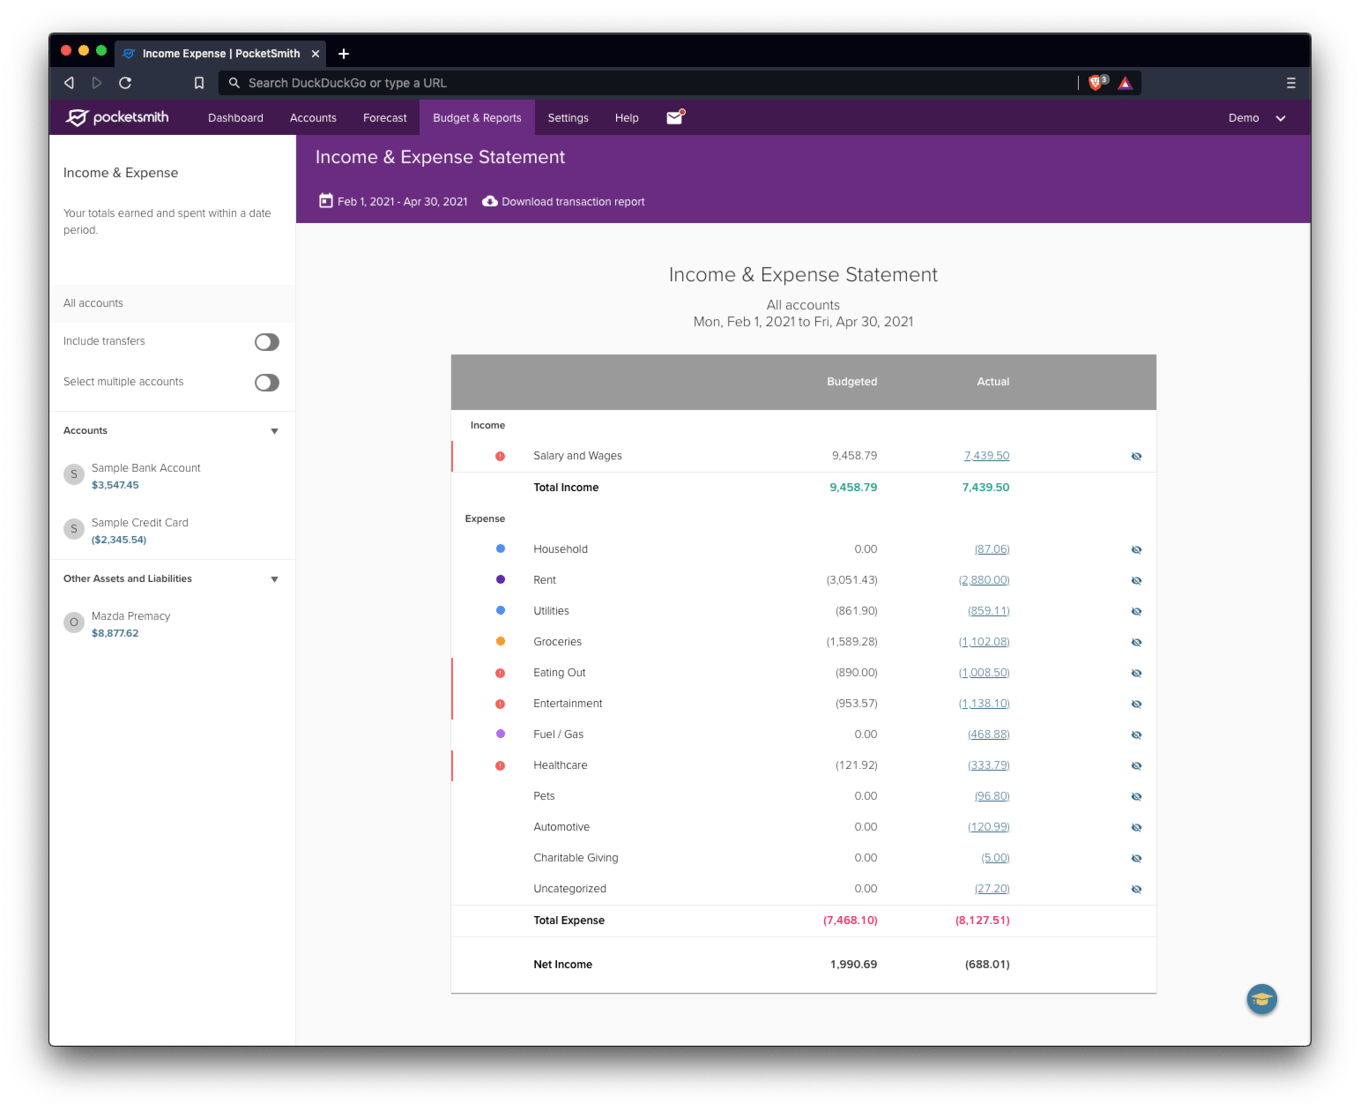Screen dimensions: 1360x1111
Task: Open the Demo user dropdown
Action: click(x=1256, y=118)
